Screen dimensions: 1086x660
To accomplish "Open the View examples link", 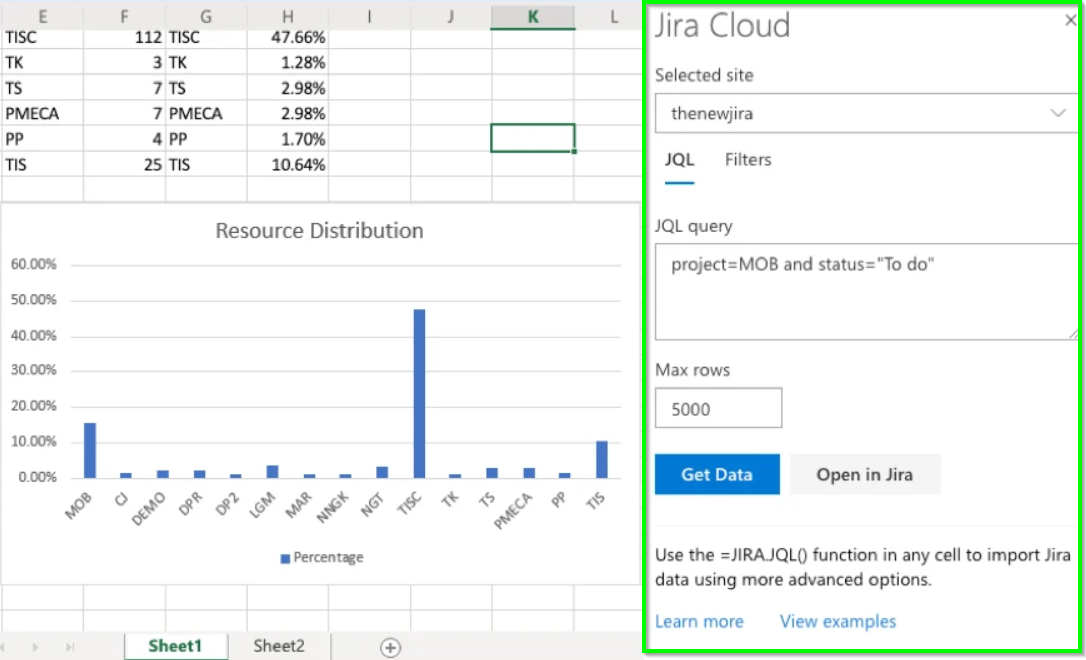I will (837, 621).
